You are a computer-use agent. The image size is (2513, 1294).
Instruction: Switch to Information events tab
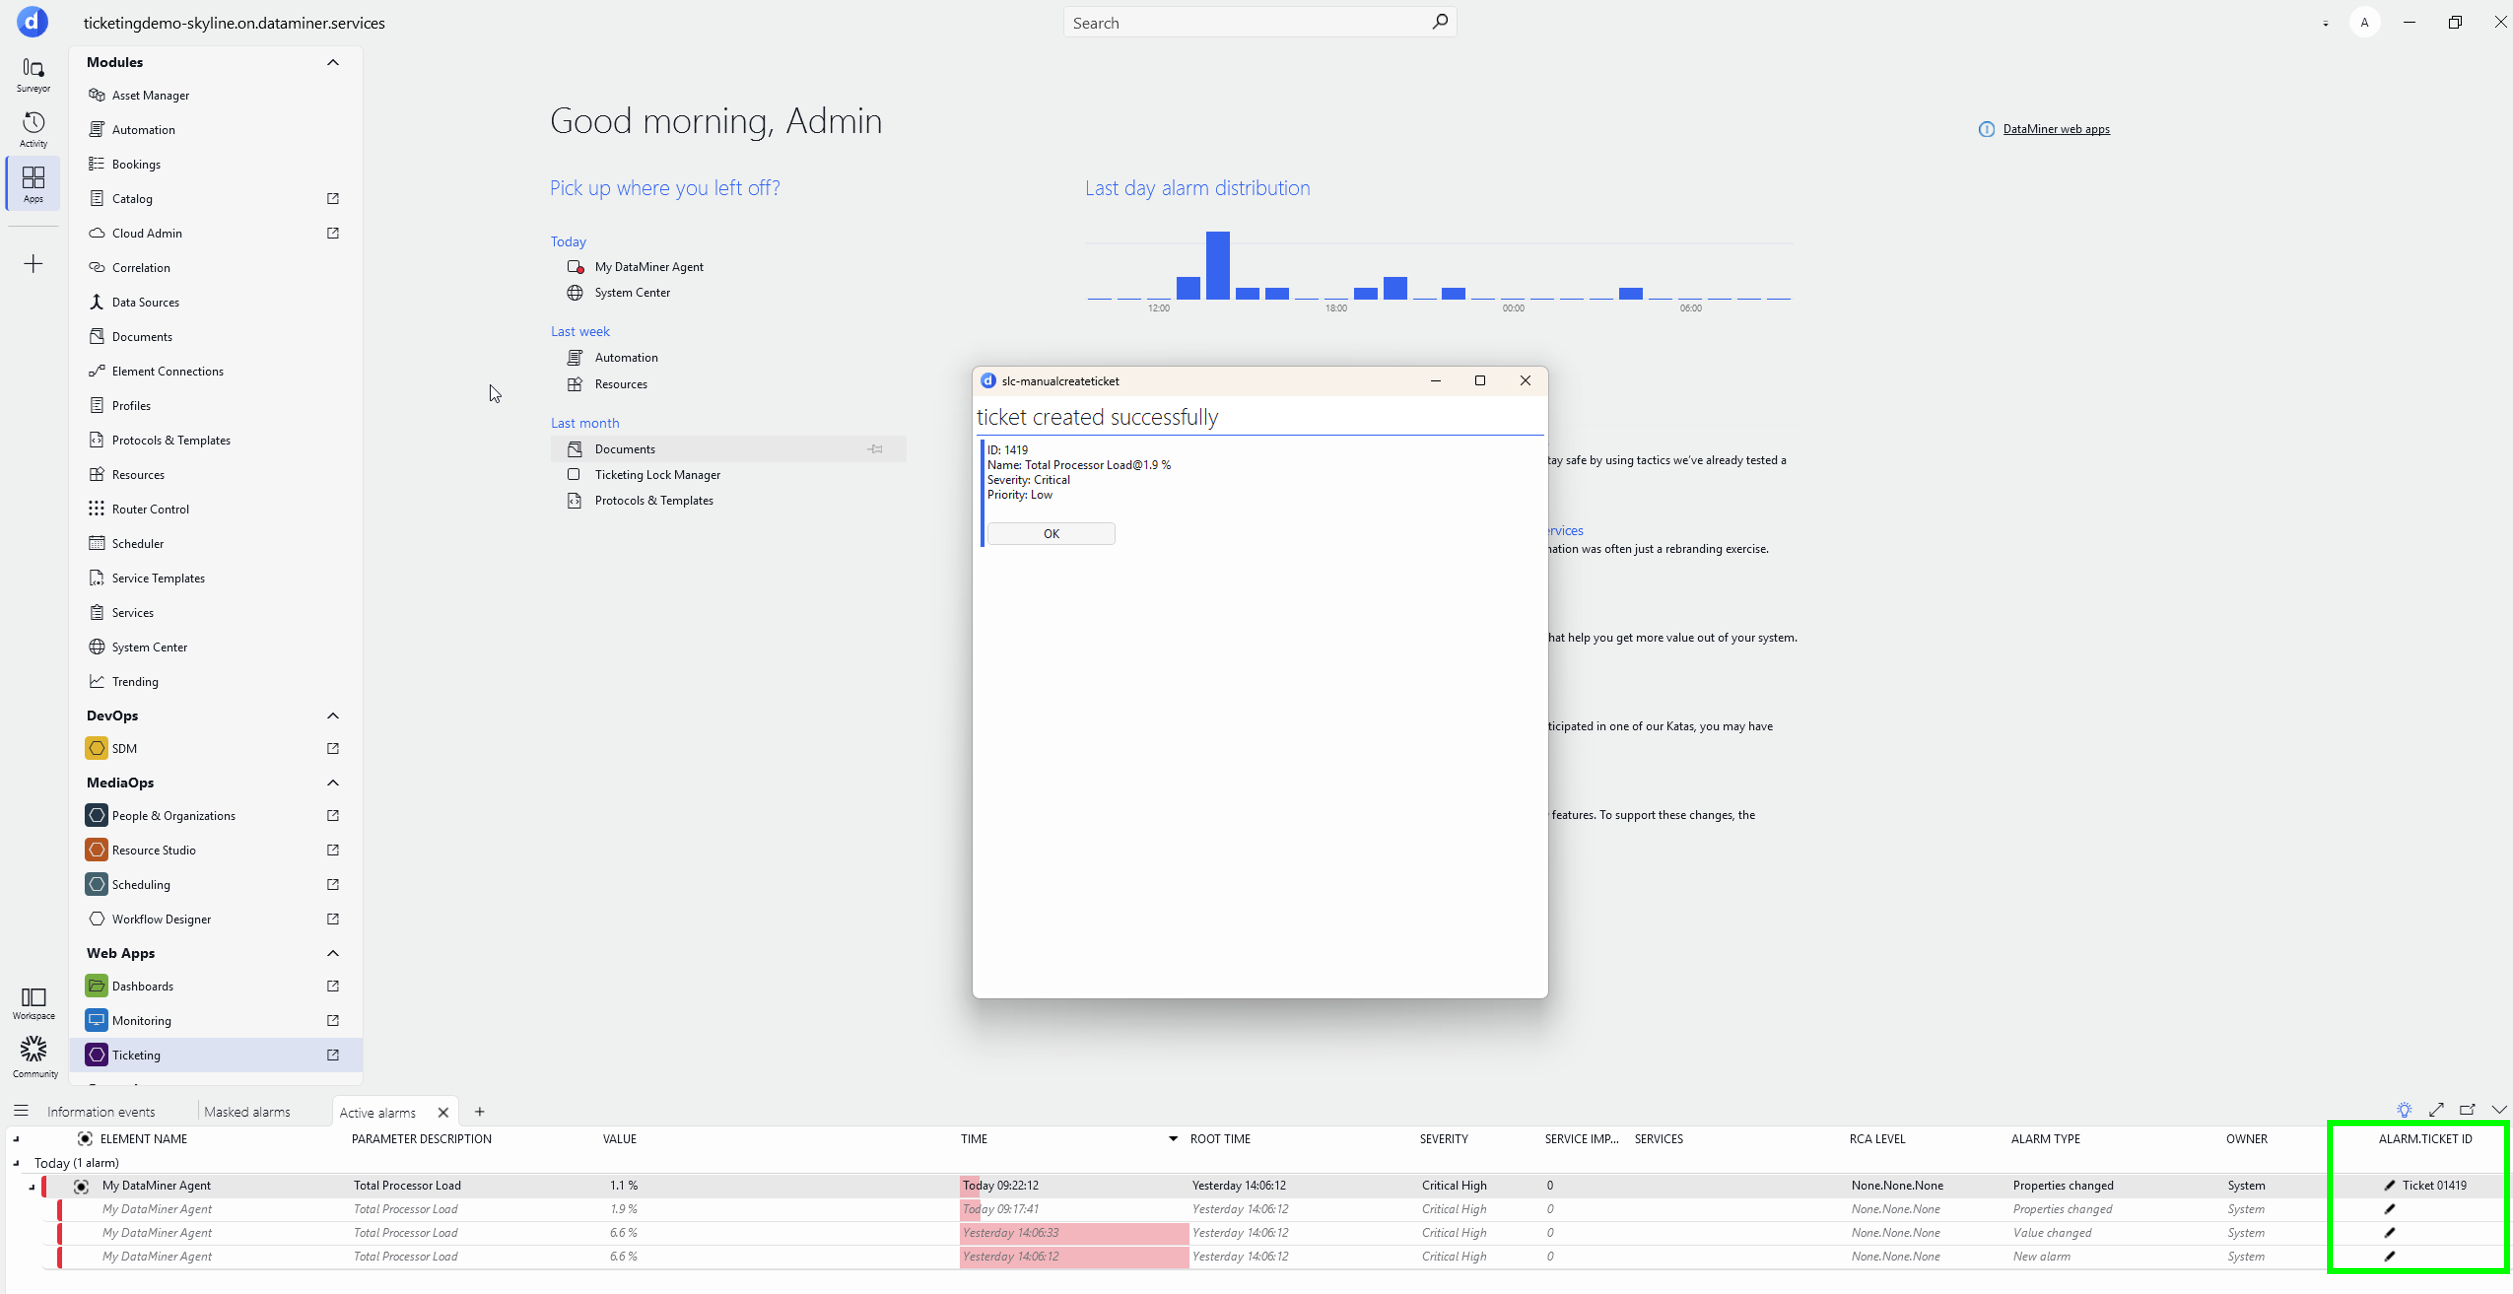coord(101,1112)
